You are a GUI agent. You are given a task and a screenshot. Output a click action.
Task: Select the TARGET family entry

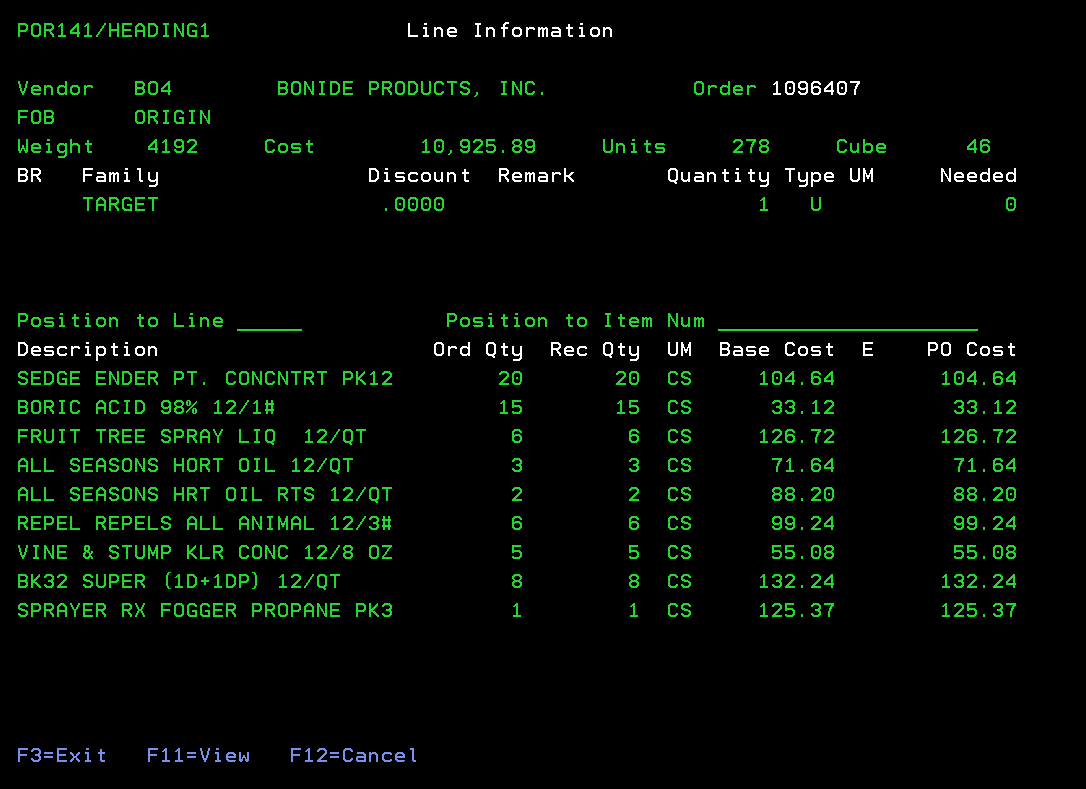tap(120, 205)
